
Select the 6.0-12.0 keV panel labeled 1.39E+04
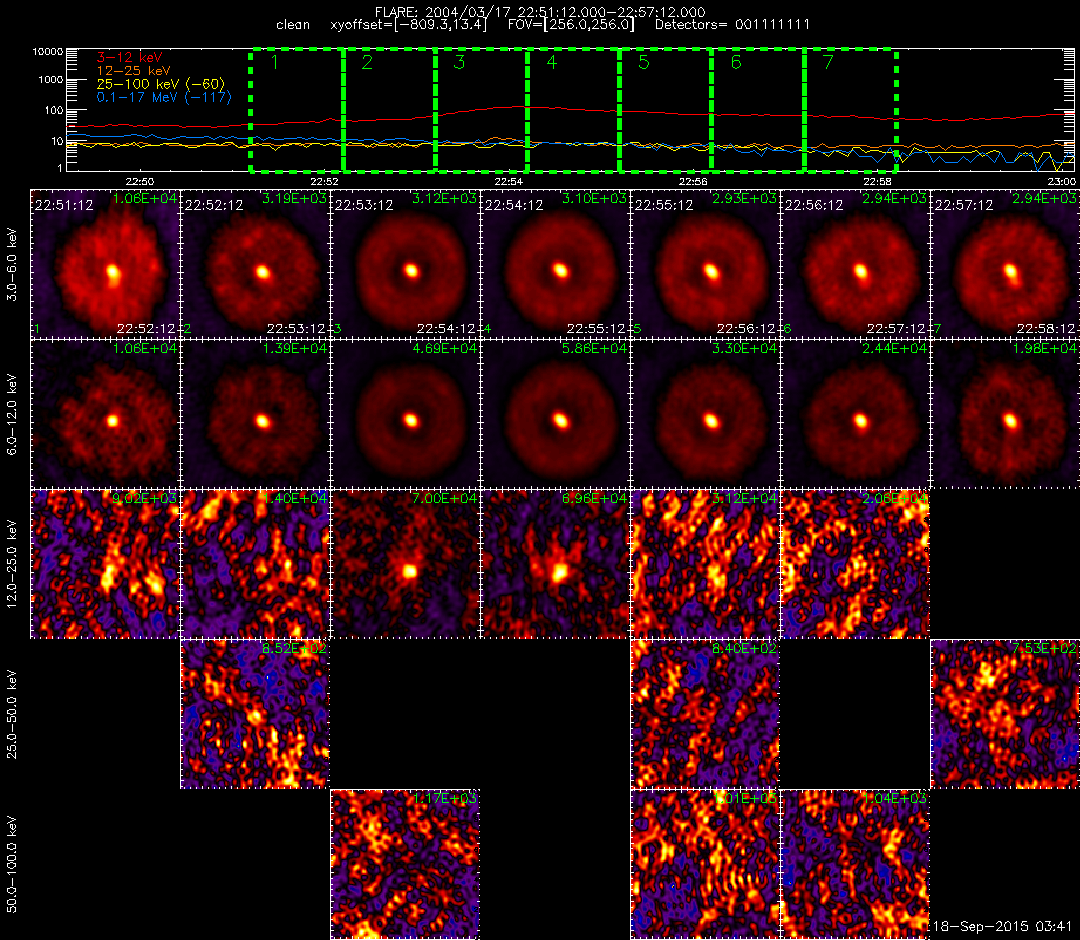pos(256,415)
